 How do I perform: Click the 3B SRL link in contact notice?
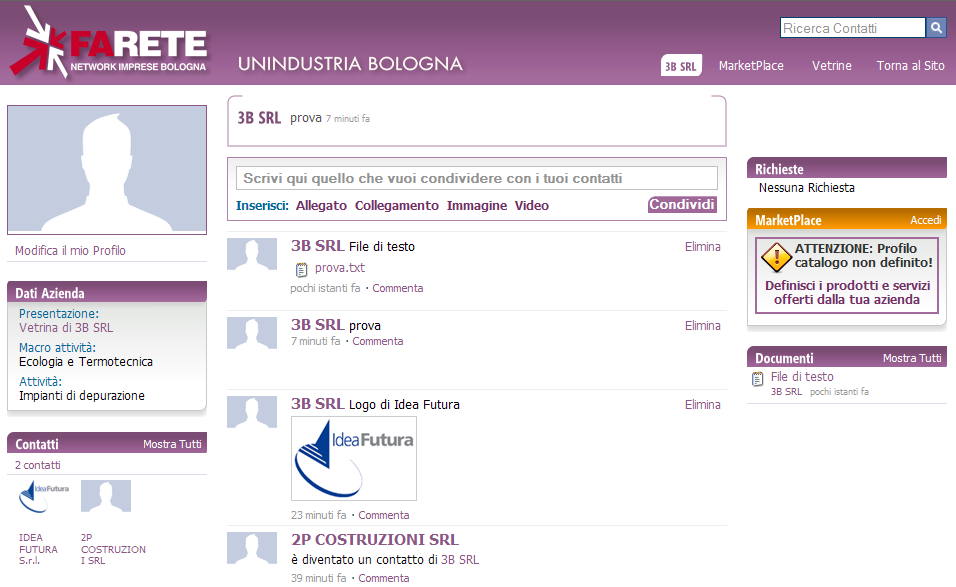pos(460,560)
